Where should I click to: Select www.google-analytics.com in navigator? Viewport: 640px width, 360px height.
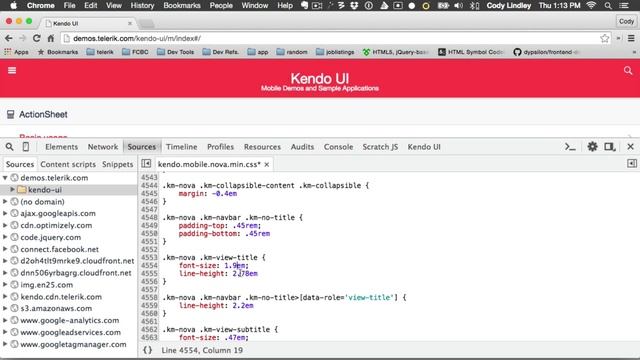(70, 320)
